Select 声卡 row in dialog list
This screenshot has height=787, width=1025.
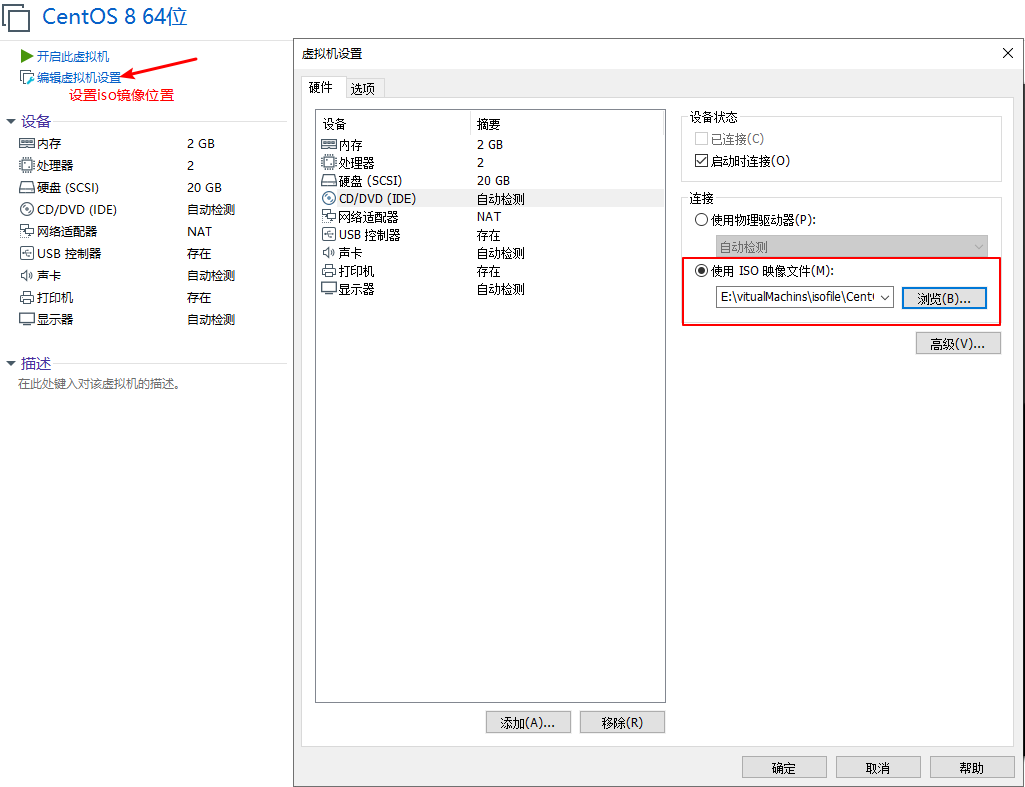pyautogui.click(x=490, y=253)
